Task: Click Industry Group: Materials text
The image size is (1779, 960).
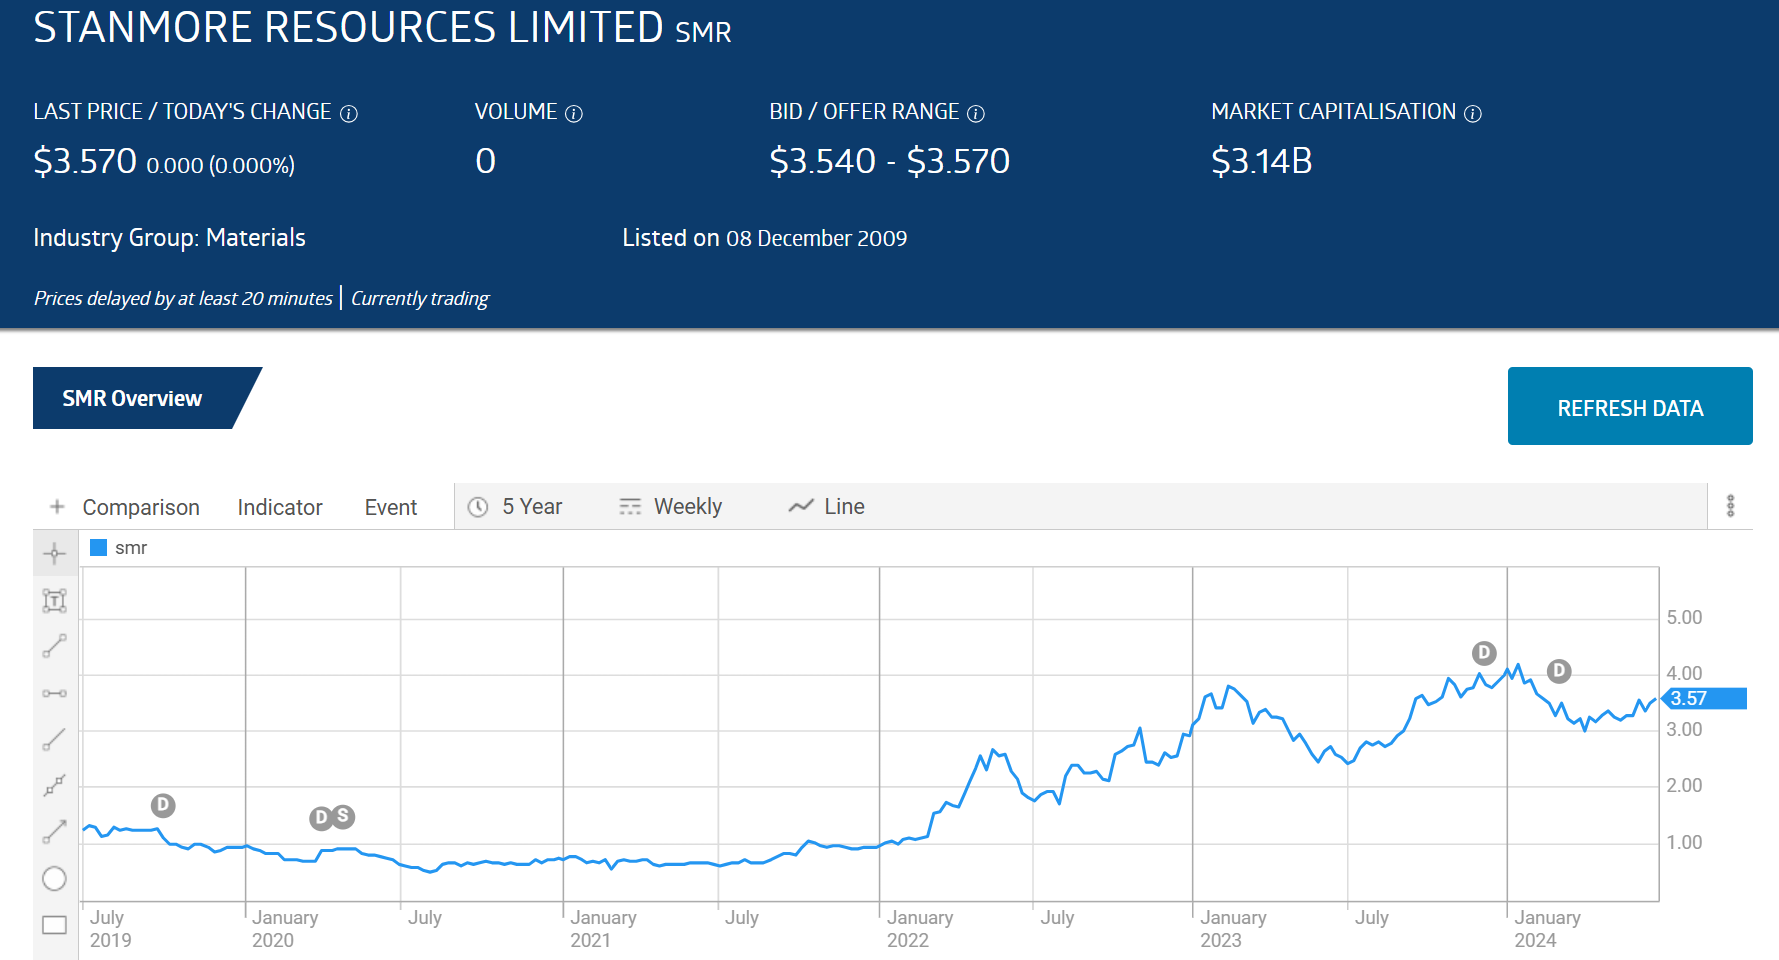Action: (x=169, y=238)
